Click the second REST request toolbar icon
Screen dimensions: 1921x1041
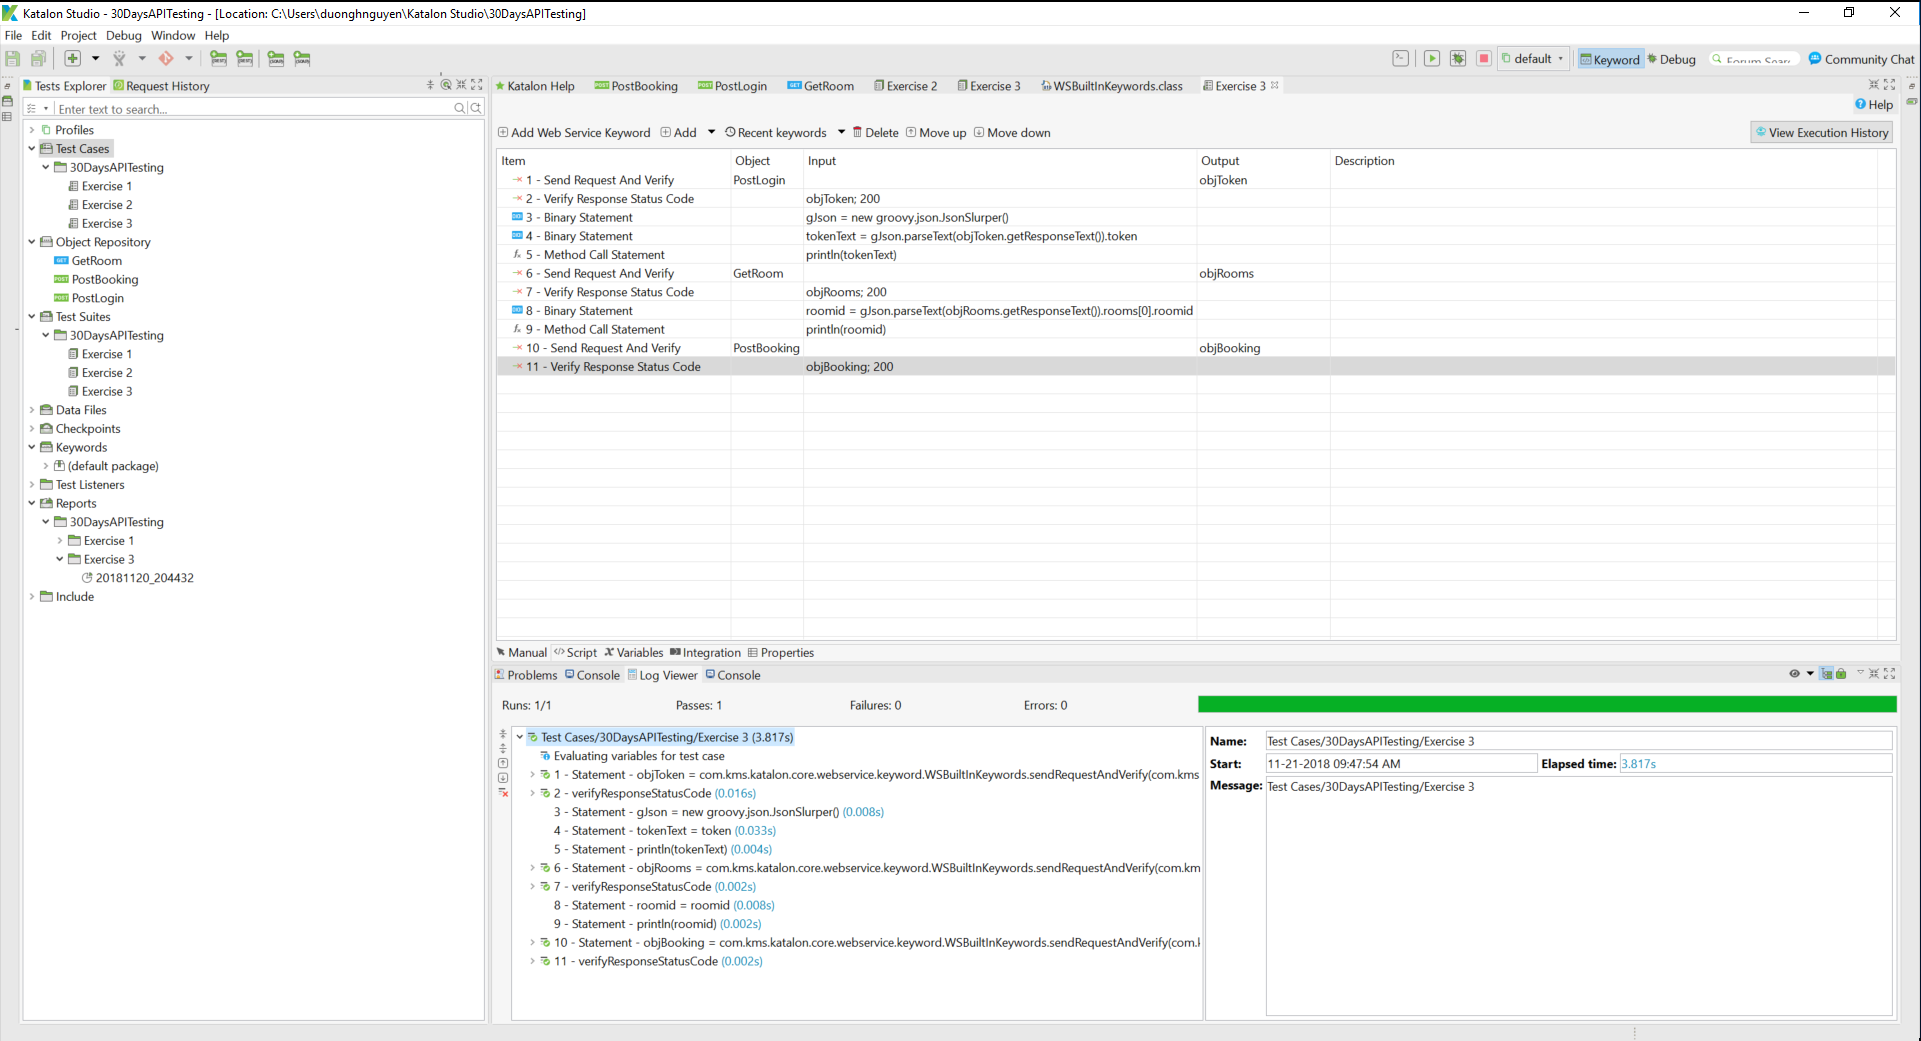click(245, 59)
